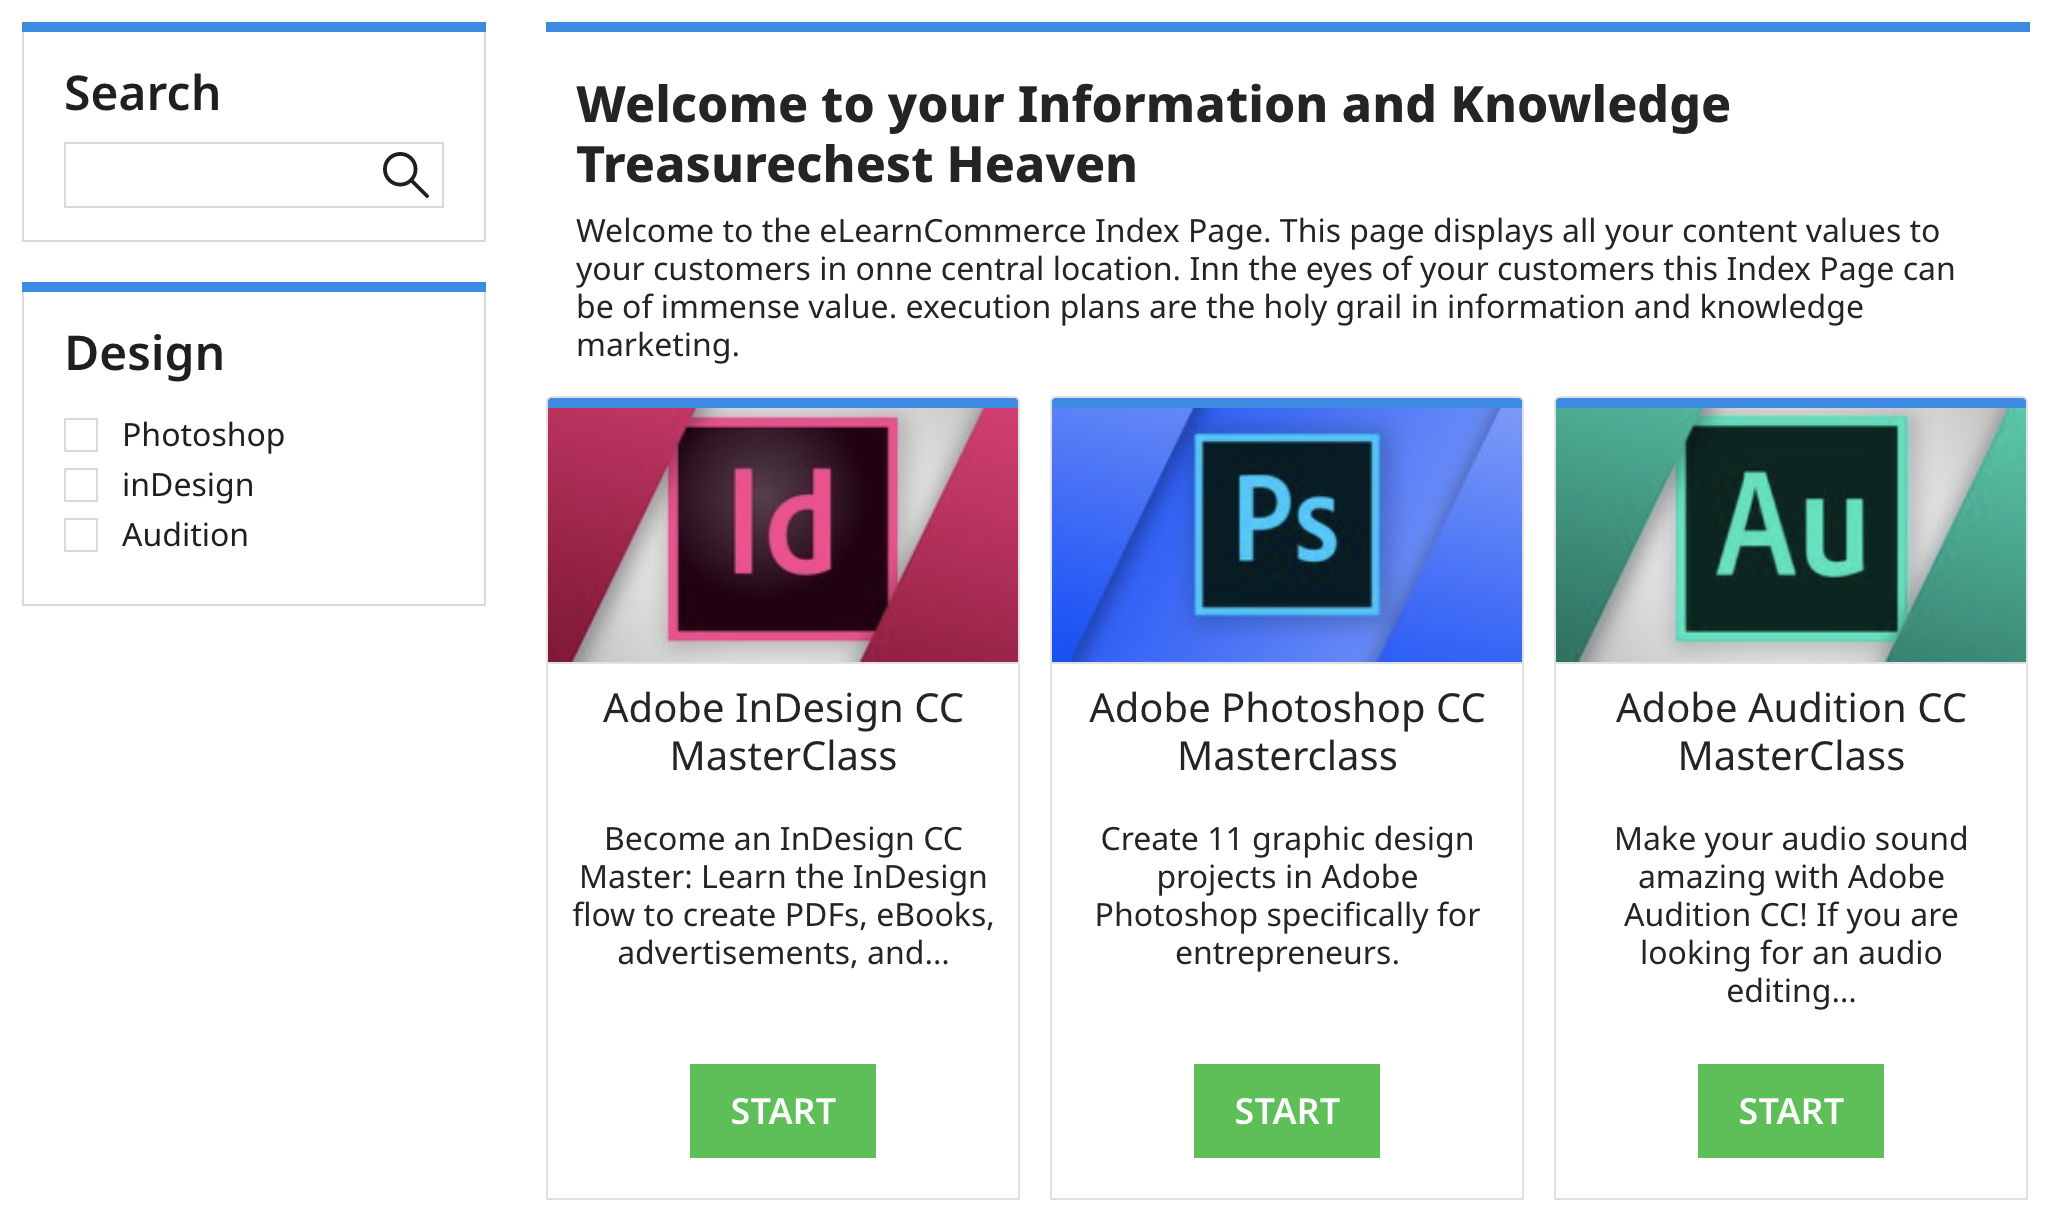
Task: Start the Adobe InDesign CC MasterClass
Action: 783,1111
